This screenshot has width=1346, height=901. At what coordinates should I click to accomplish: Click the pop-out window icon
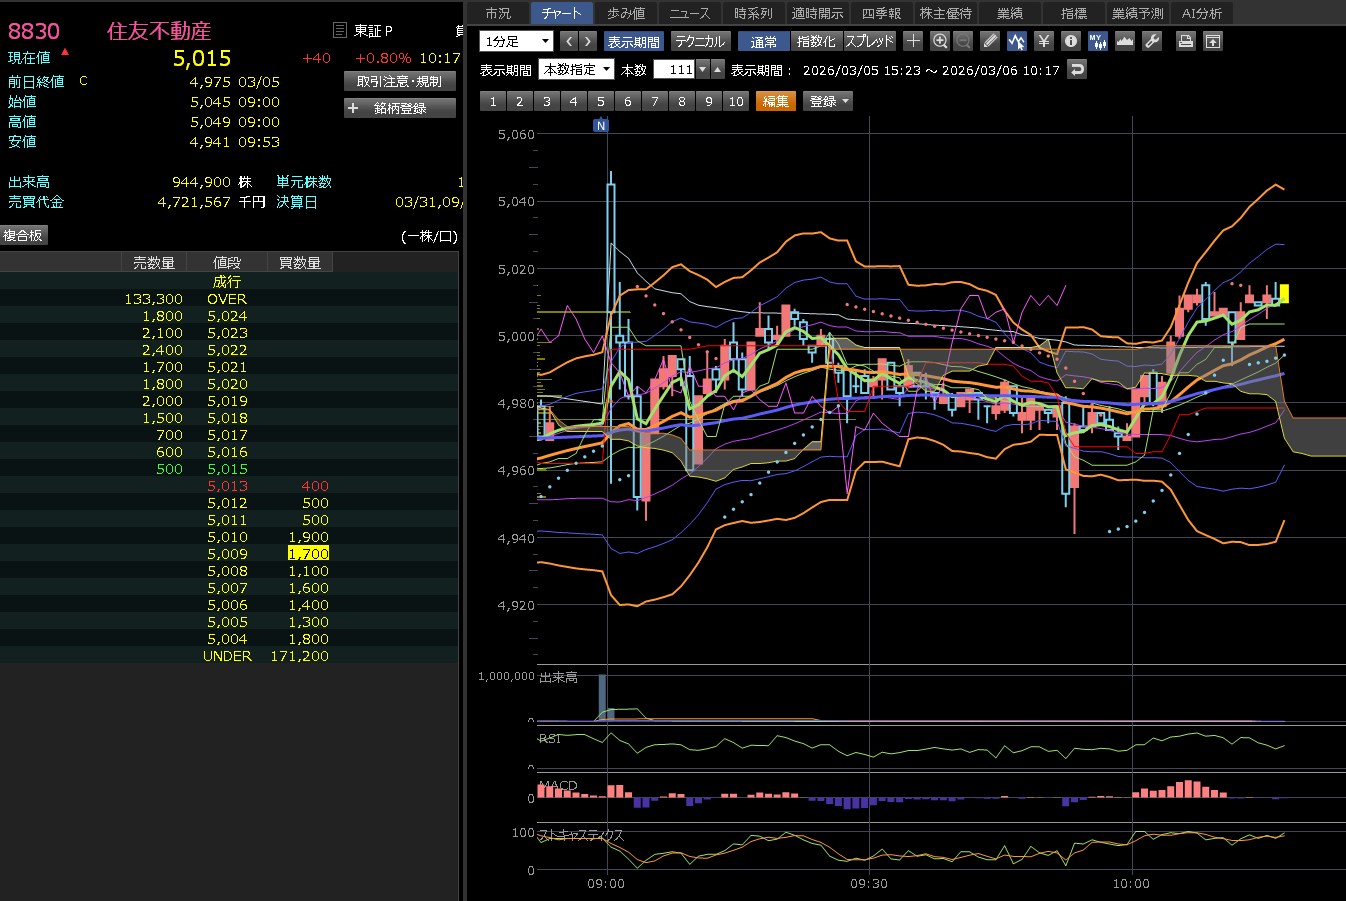[1212, 41]
